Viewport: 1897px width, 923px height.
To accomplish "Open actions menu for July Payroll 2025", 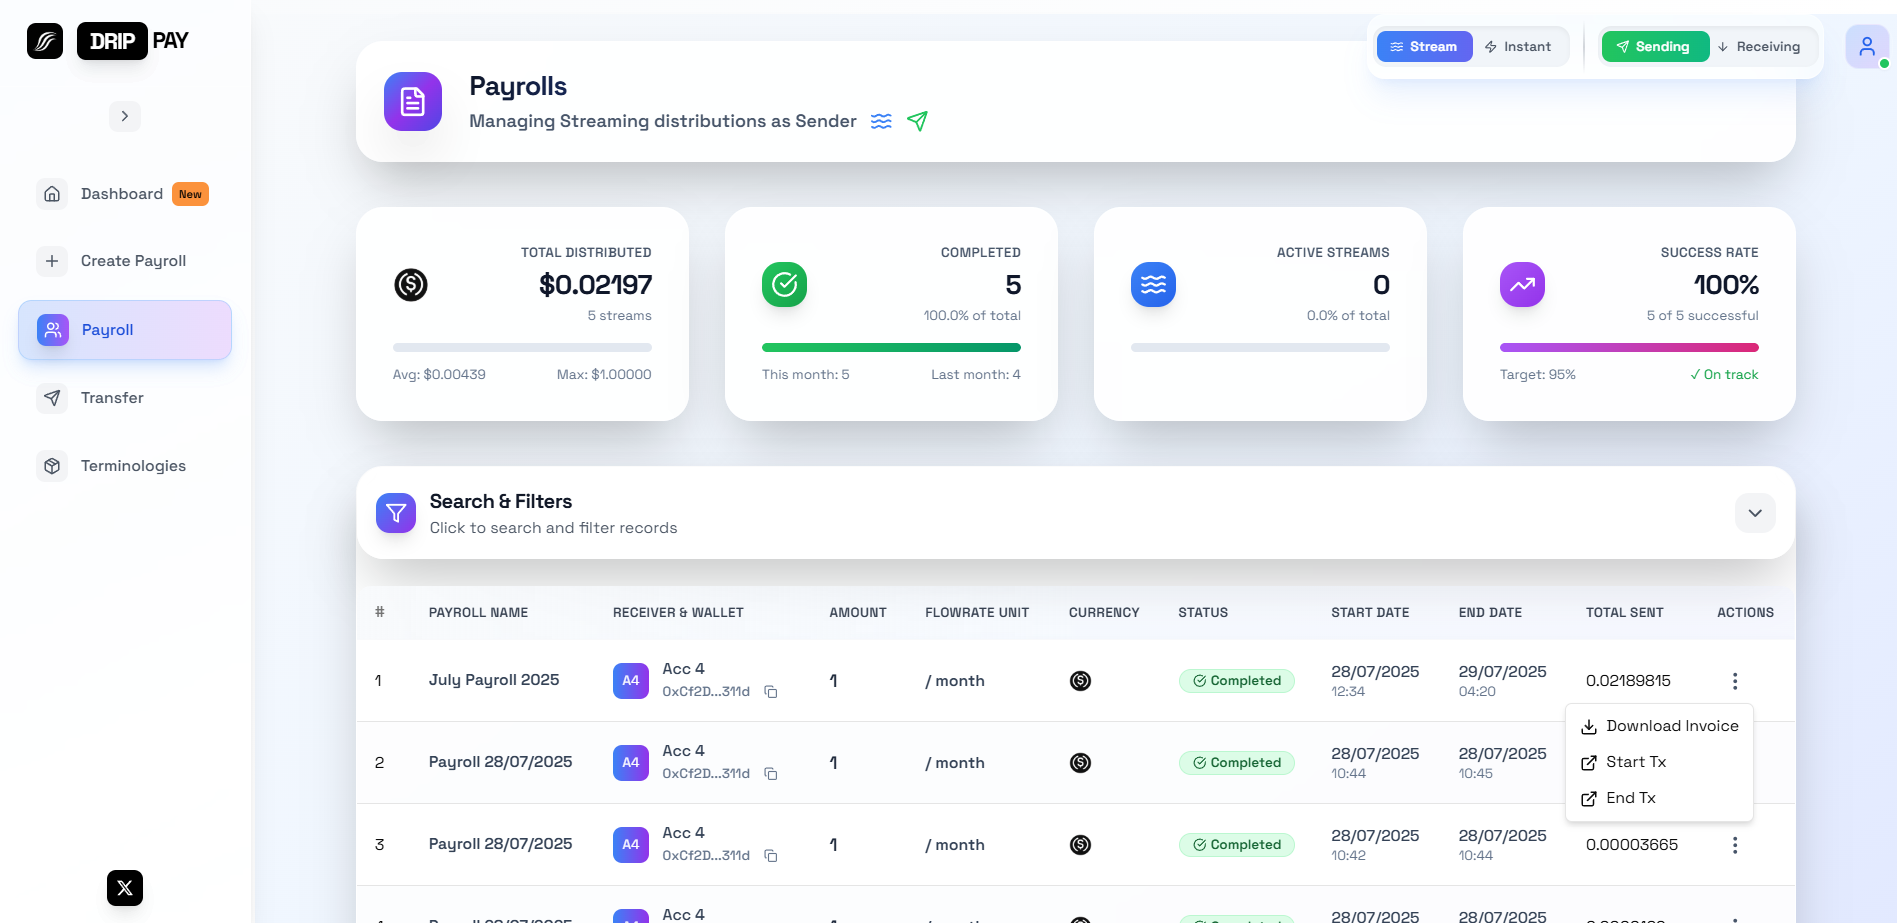I will pos(1735,681).
